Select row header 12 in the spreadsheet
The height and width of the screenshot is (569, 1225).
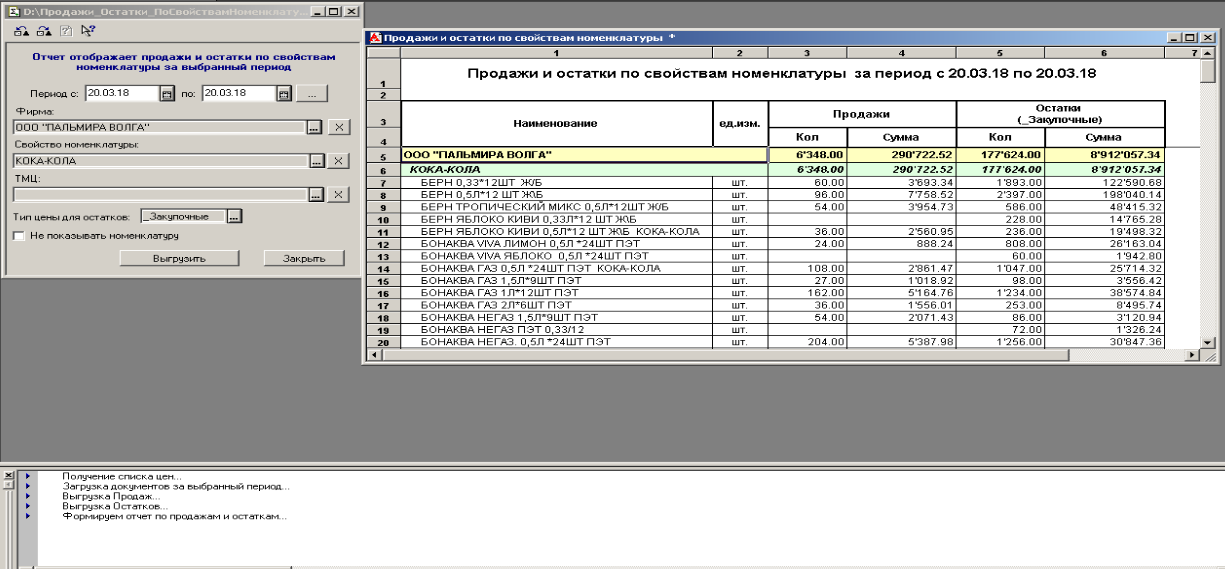point(385,242)
